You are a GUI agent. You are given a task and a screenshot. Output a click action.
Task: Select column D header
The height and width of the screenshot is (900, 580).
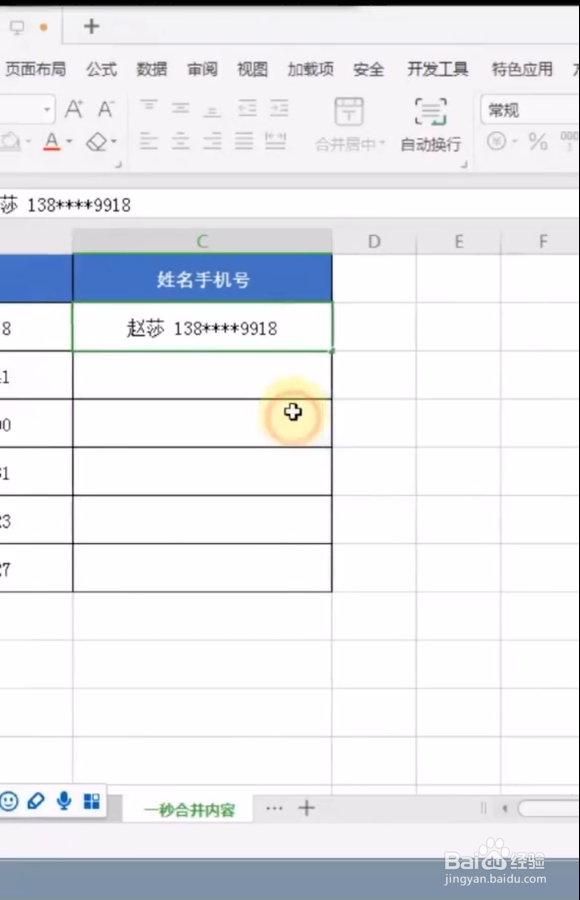click(374, 242)
